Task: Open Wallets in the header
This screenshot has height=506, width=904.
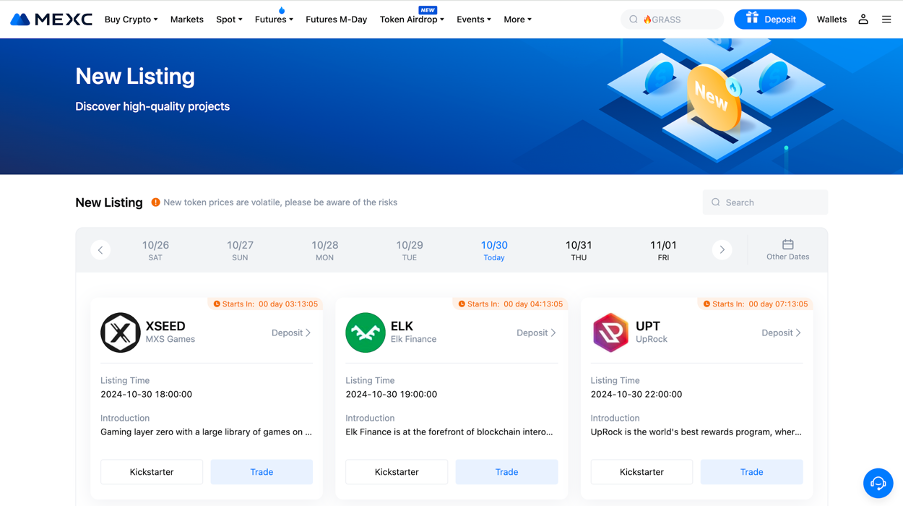Action: (x=831, y=19)
